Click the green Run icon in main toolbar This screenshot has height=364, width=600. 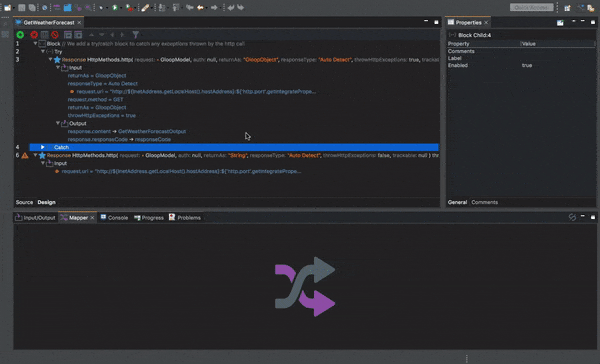click(x=115, y=8)
